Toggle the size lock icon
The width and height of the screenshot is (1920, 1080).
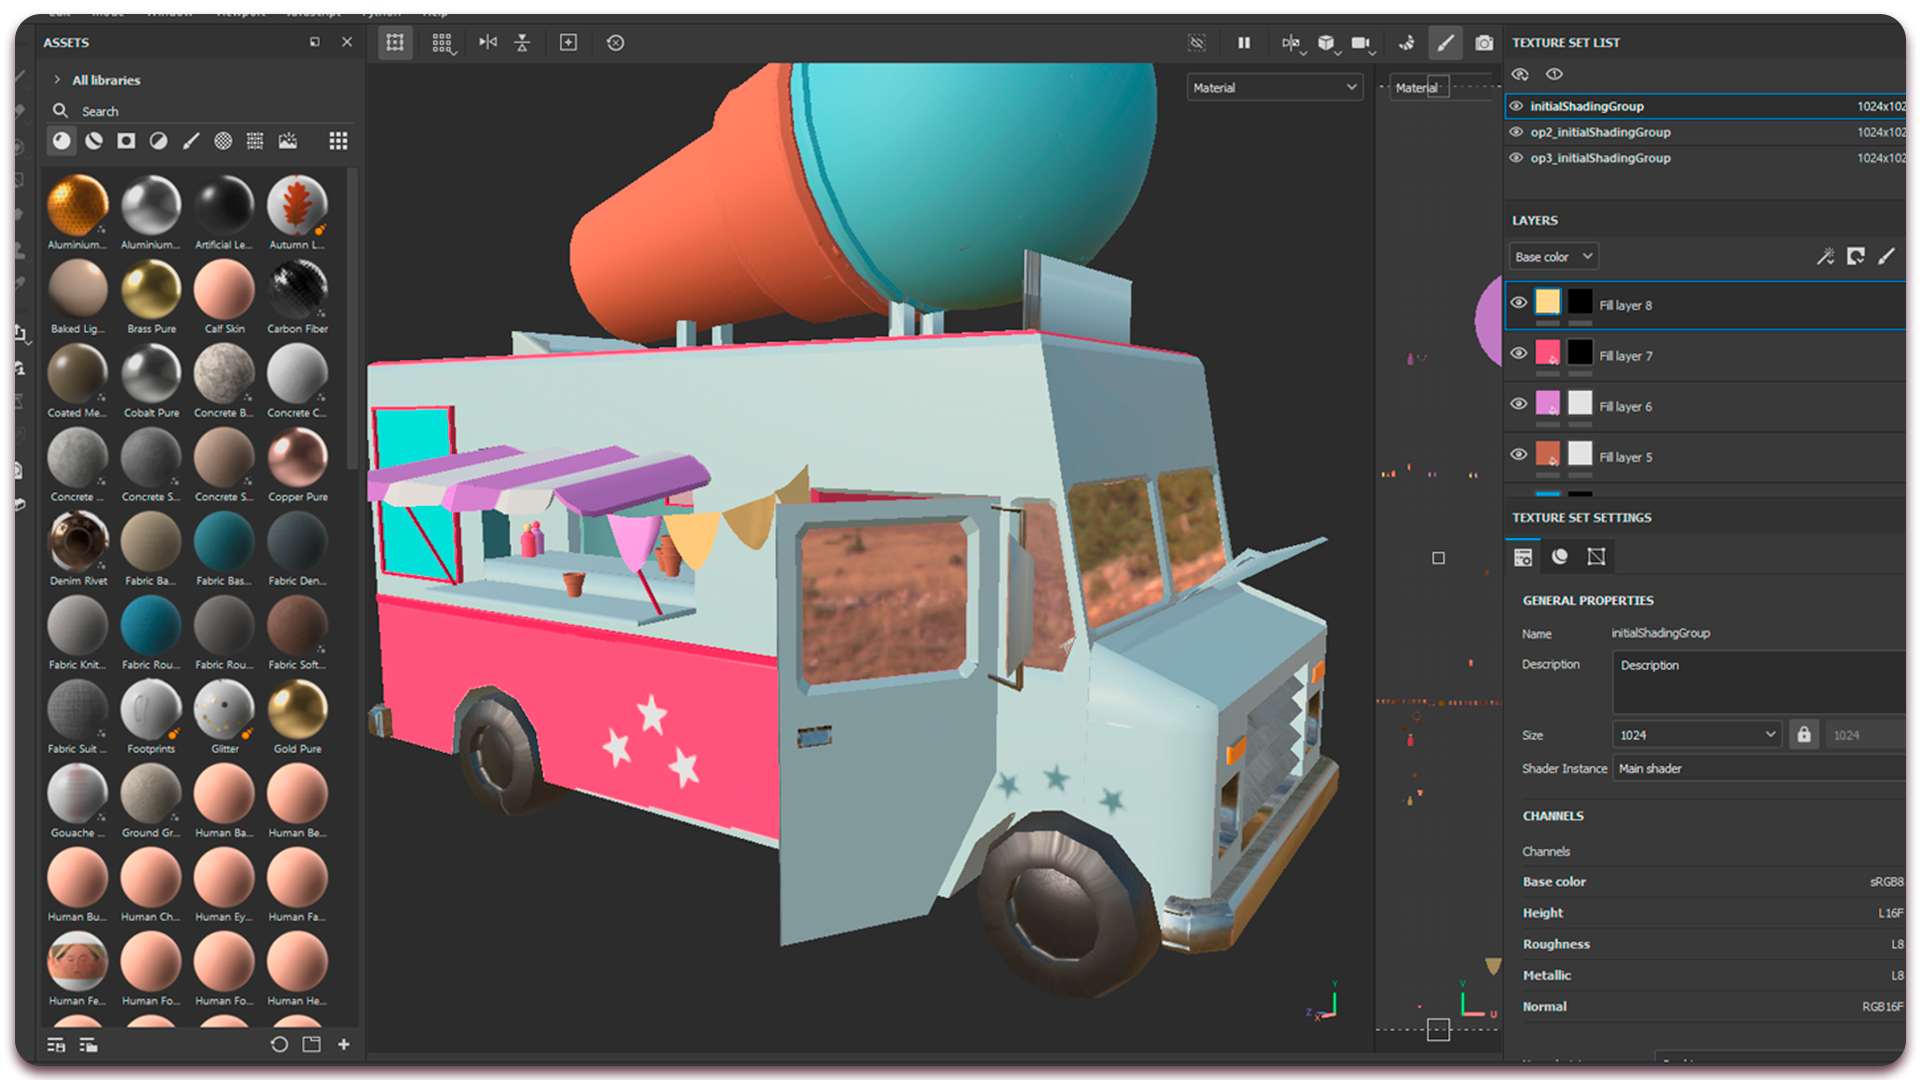coord(1803,735)
